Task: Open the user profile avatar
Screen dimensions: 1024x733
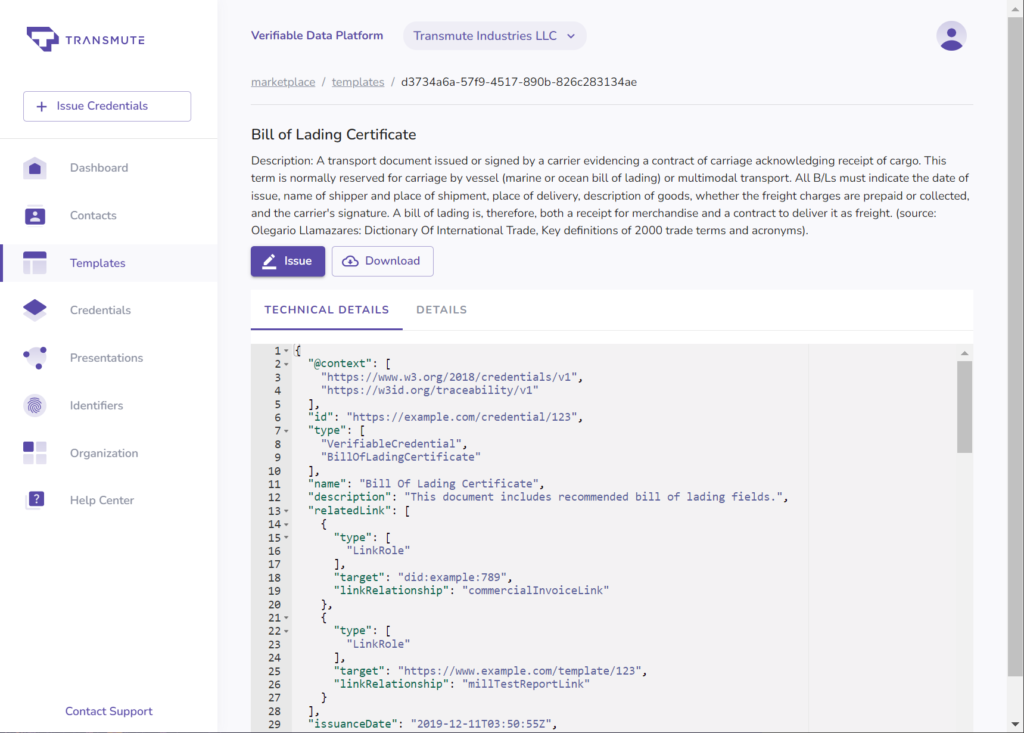Action: 951,36
